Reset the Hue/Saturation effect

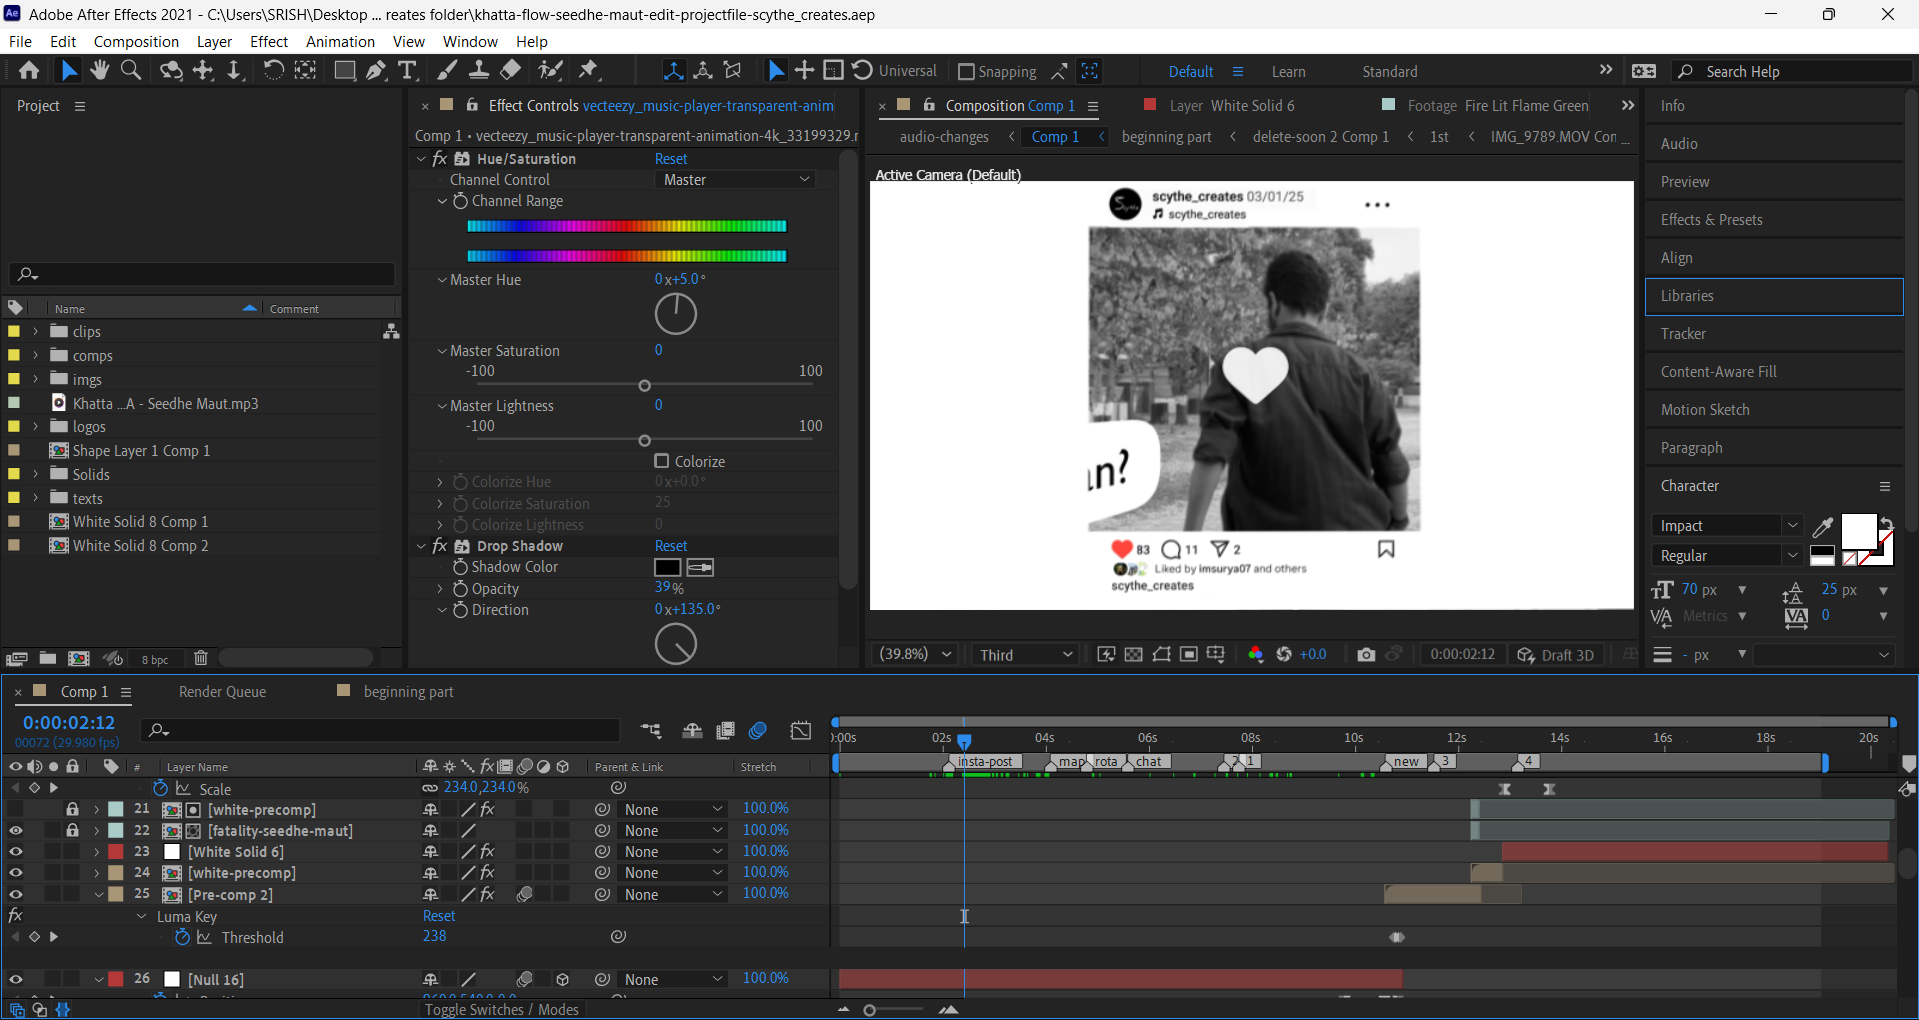click(x=671, y=159)
